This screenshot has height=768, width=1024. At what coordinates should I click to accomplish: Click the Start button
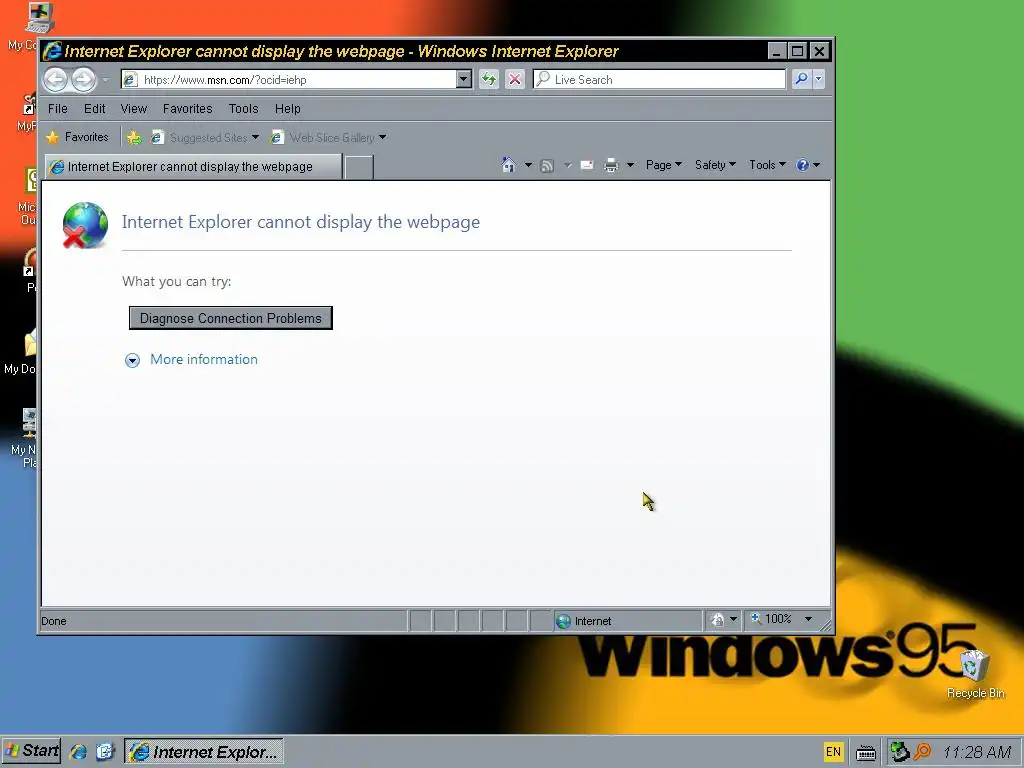31,751
